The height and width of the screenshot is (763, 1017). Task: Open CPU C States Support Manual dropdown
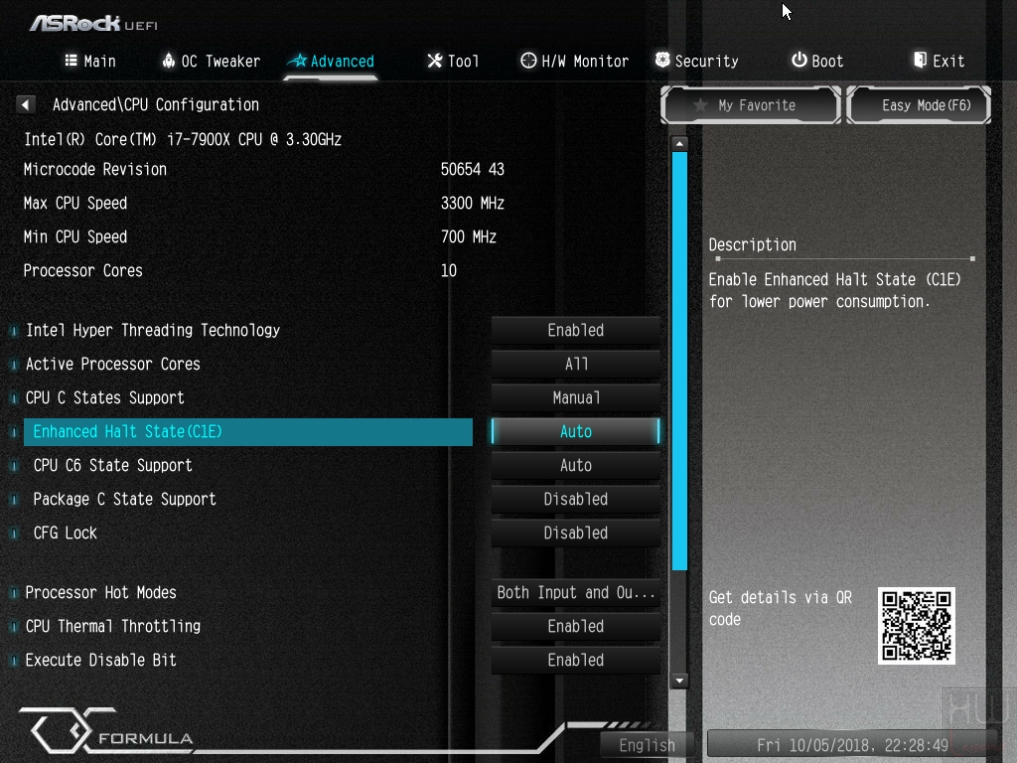[x=575, y=398]
